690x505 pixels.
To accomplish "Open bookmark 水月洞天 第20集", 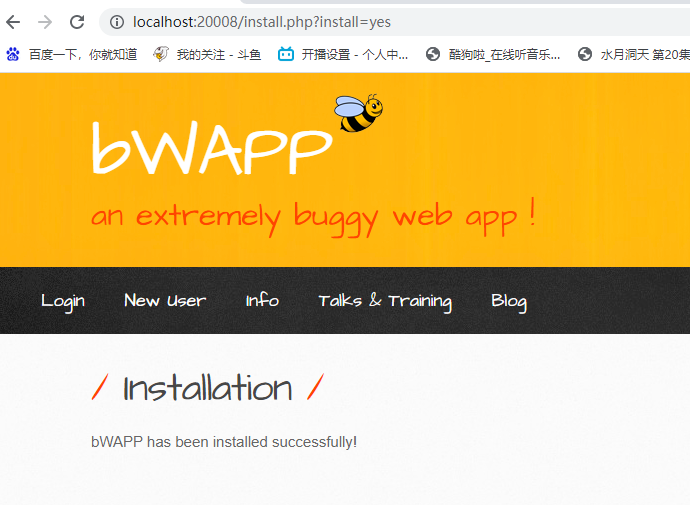I will coord(645,55).
